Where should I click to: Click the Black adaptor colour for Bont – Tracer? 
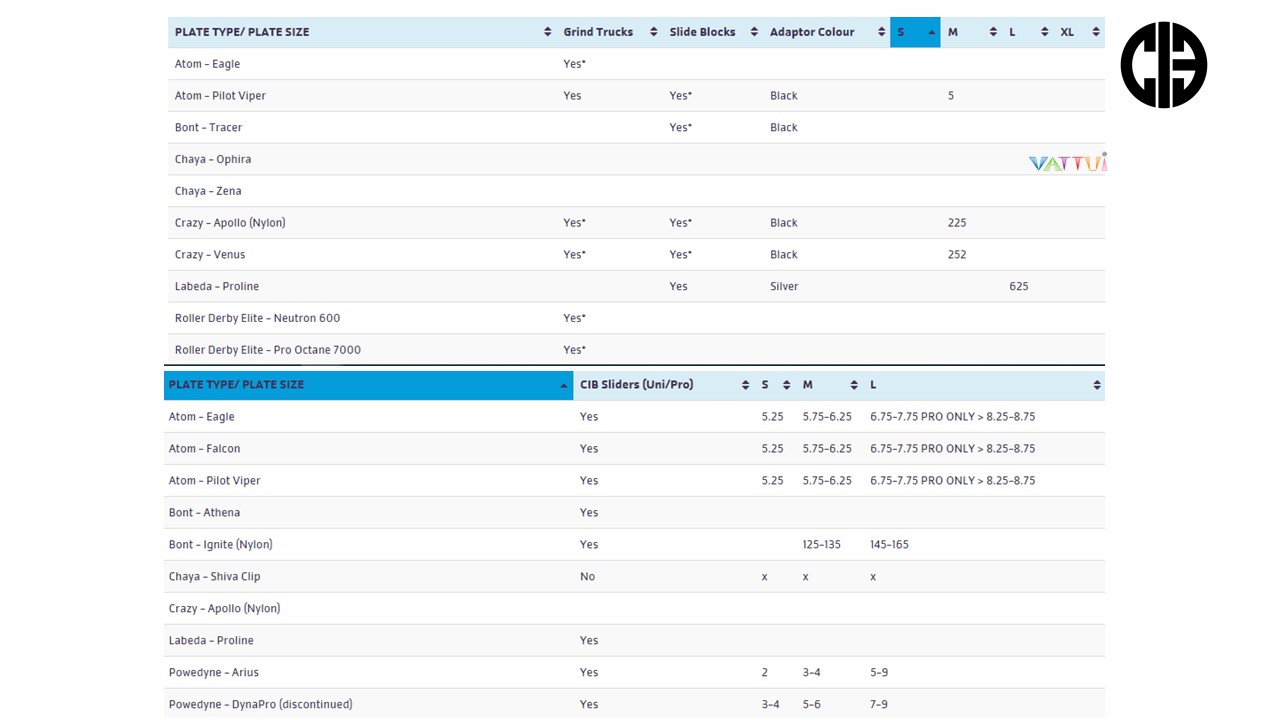point(784,128)
